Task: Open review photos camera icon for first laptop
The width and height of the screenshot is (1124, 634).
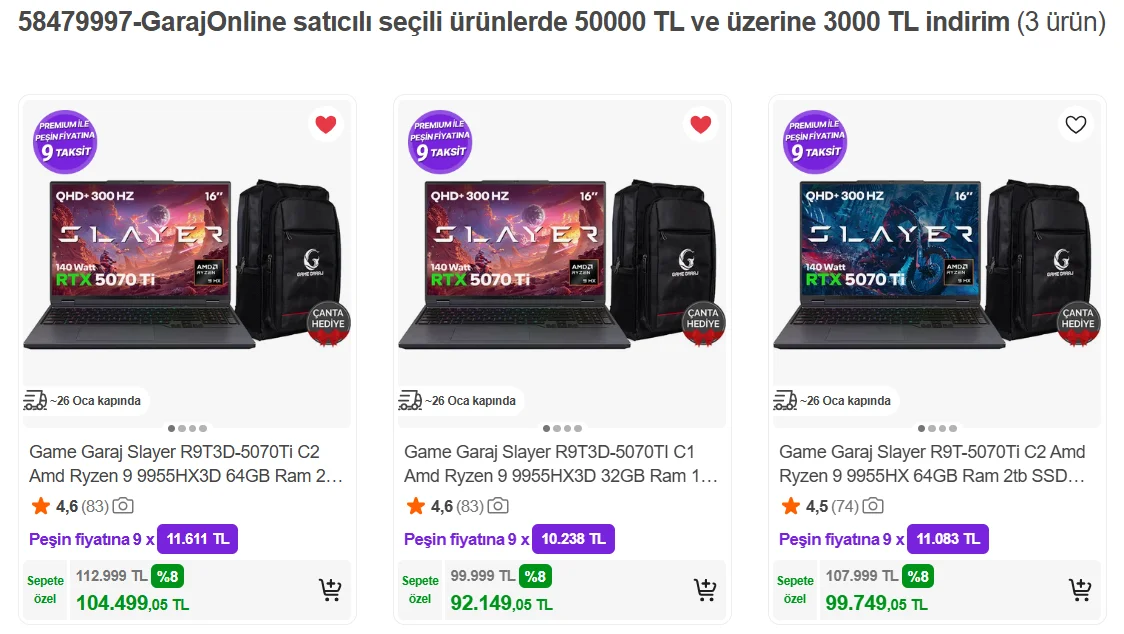Action: [x=123, y=506]
